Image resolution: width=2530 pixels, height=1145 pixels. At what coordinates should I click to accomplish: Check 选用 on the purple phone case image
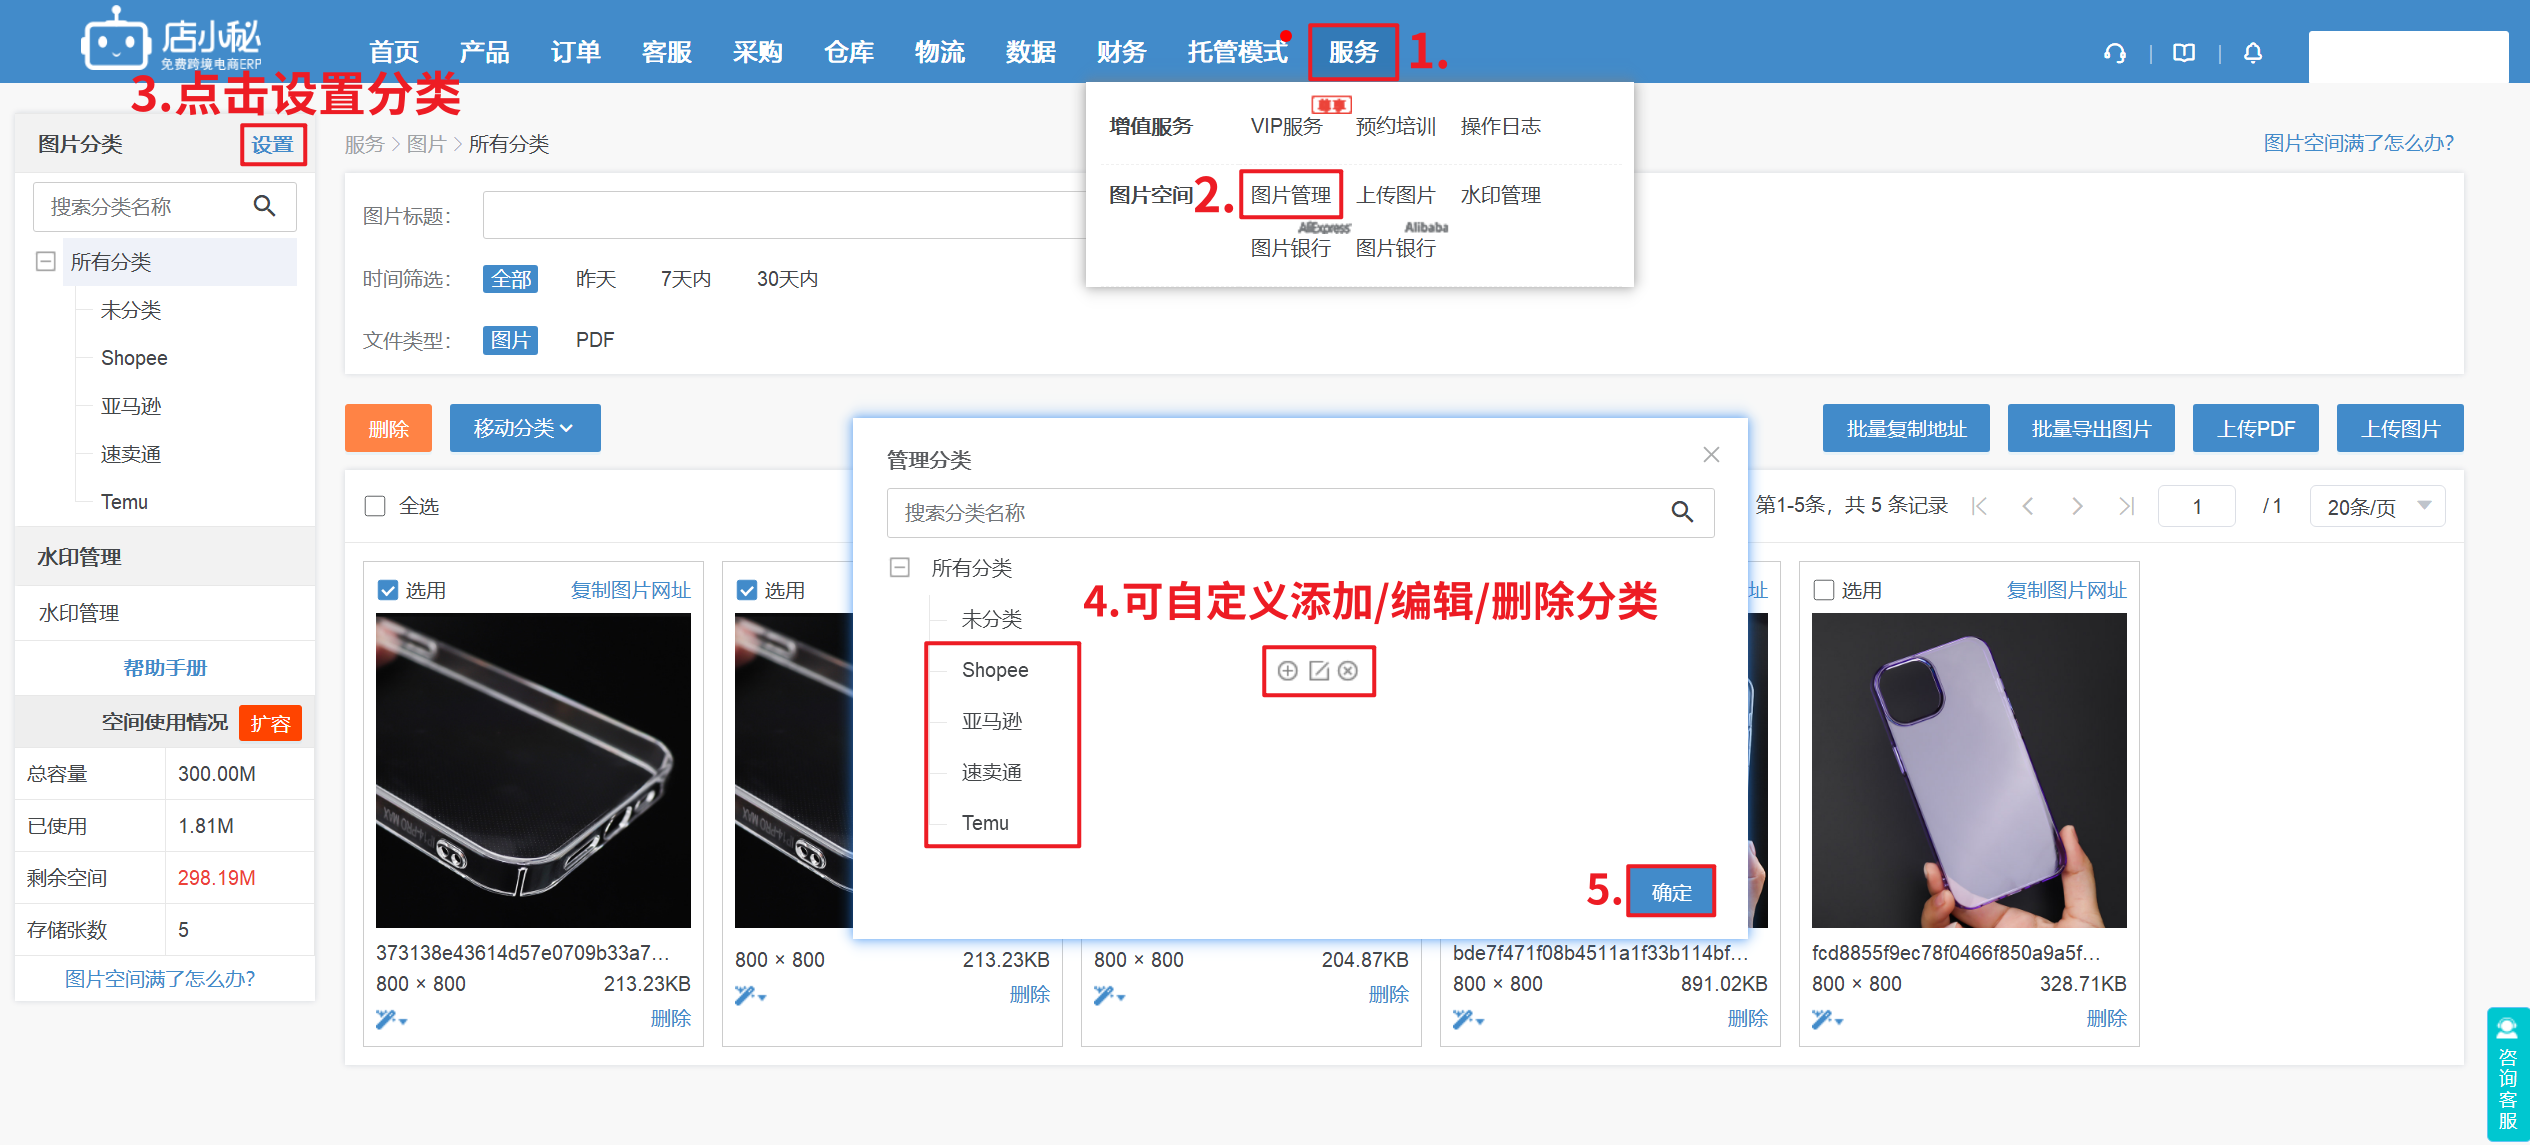click(x=1824, y=590)
